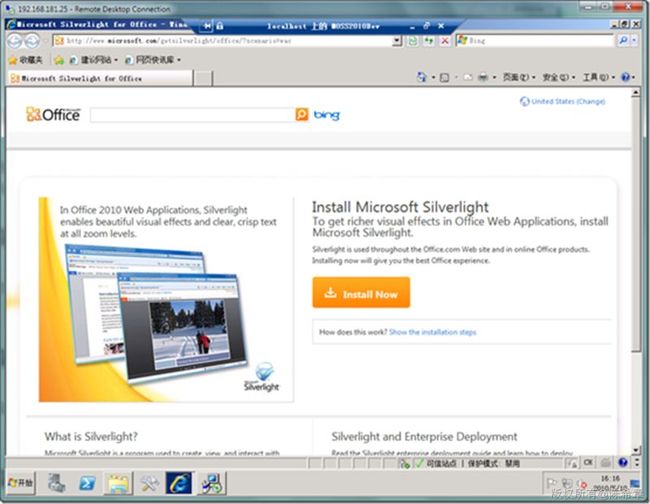The width and height of the screenshot is (650, 504).
Task: Open the Home button dropdown arrow
Action: click(x=433, y=77)
